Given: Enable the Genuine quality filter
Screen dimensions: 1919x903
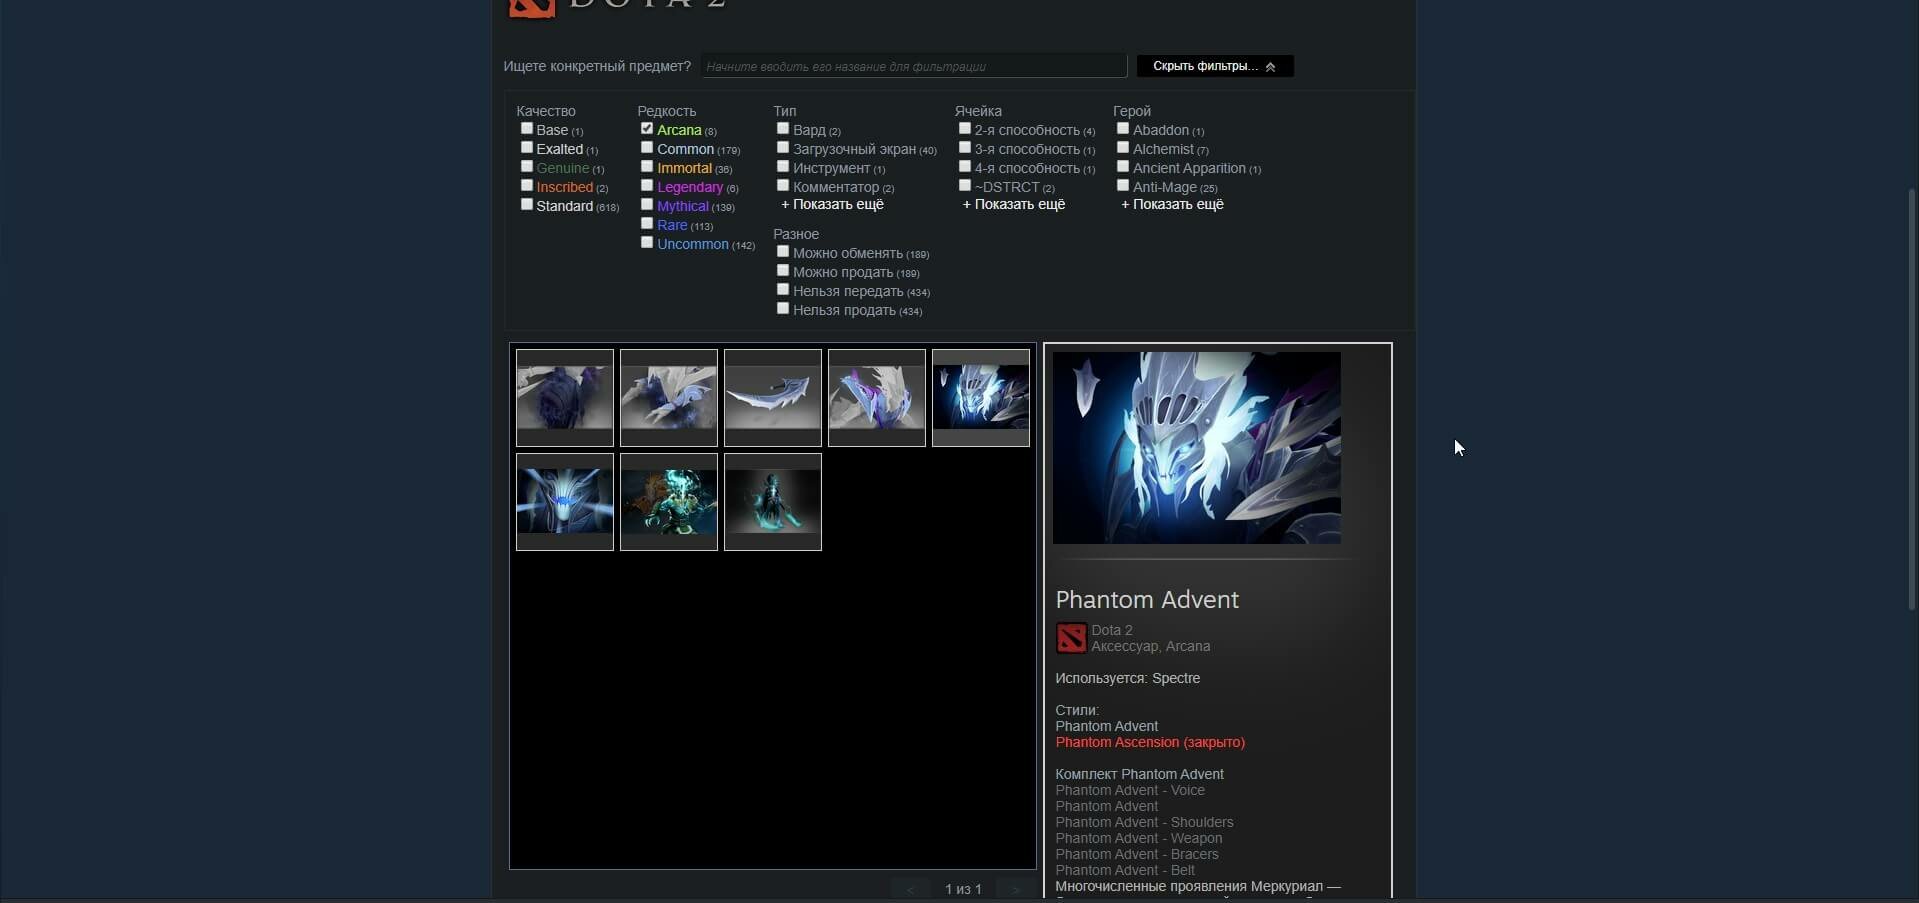Looking at the screenshot, I should click(527, 167).
